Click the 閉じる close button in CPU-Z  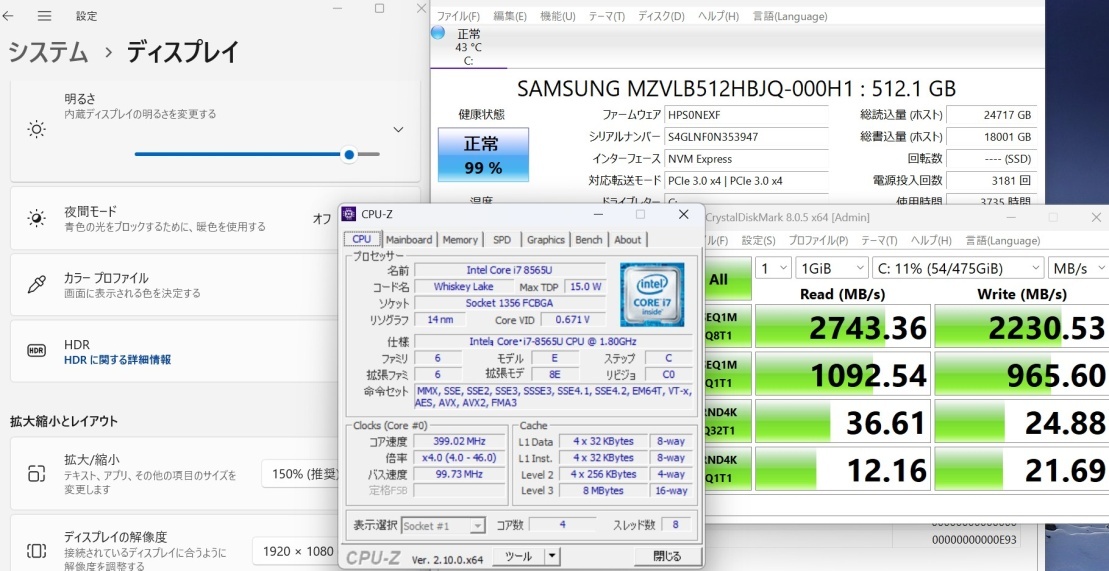(x=666, y=556)
